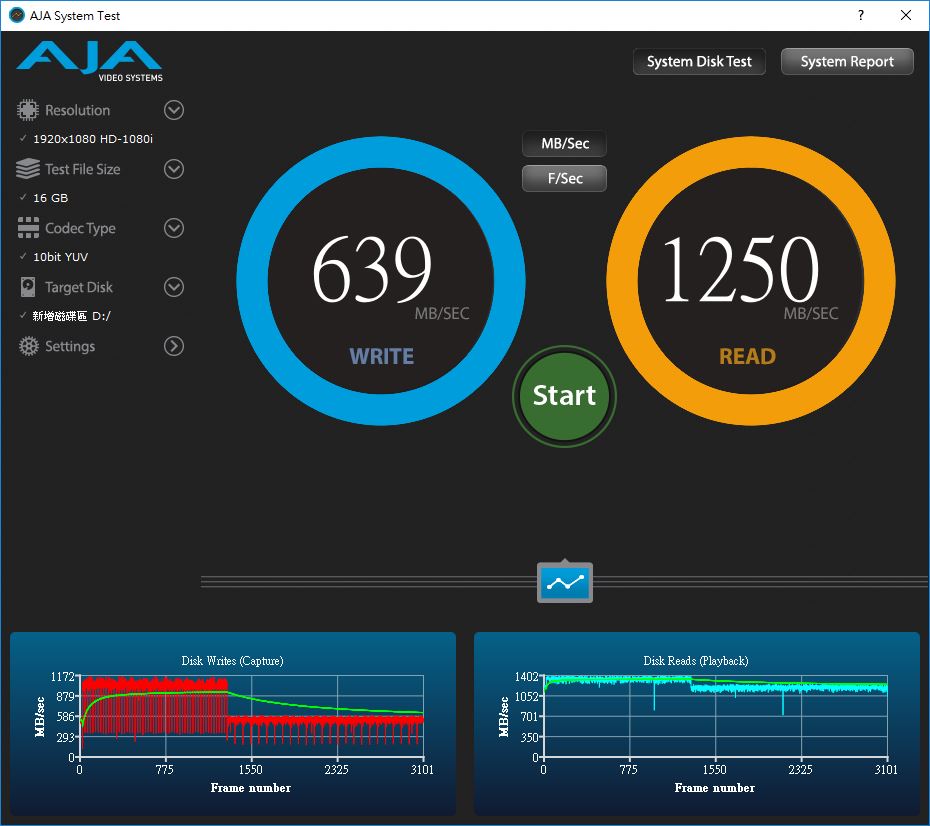Image resolution: width=930 pixels, height=826 pixels.
Task: Click the Disk Reads (Playback) graph title
Action: [696, 661]
